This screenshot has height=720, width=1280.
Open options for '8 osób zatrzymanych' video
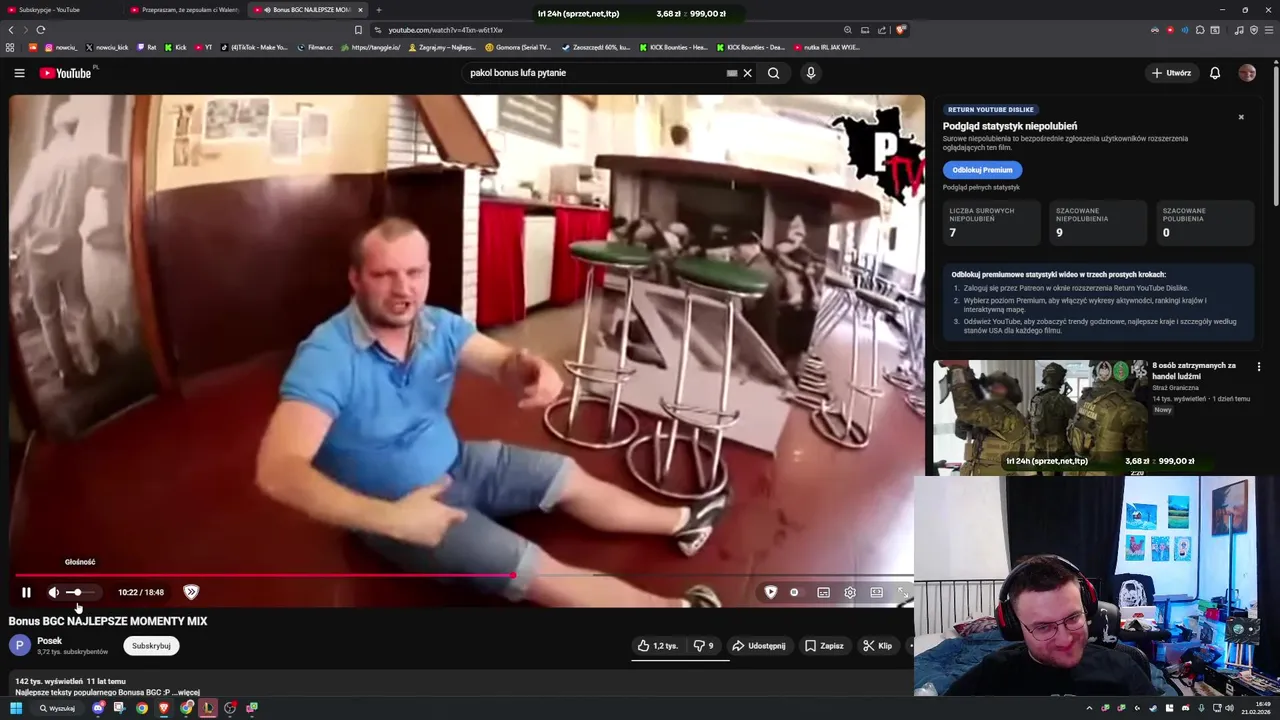(x=1259, y=367)
